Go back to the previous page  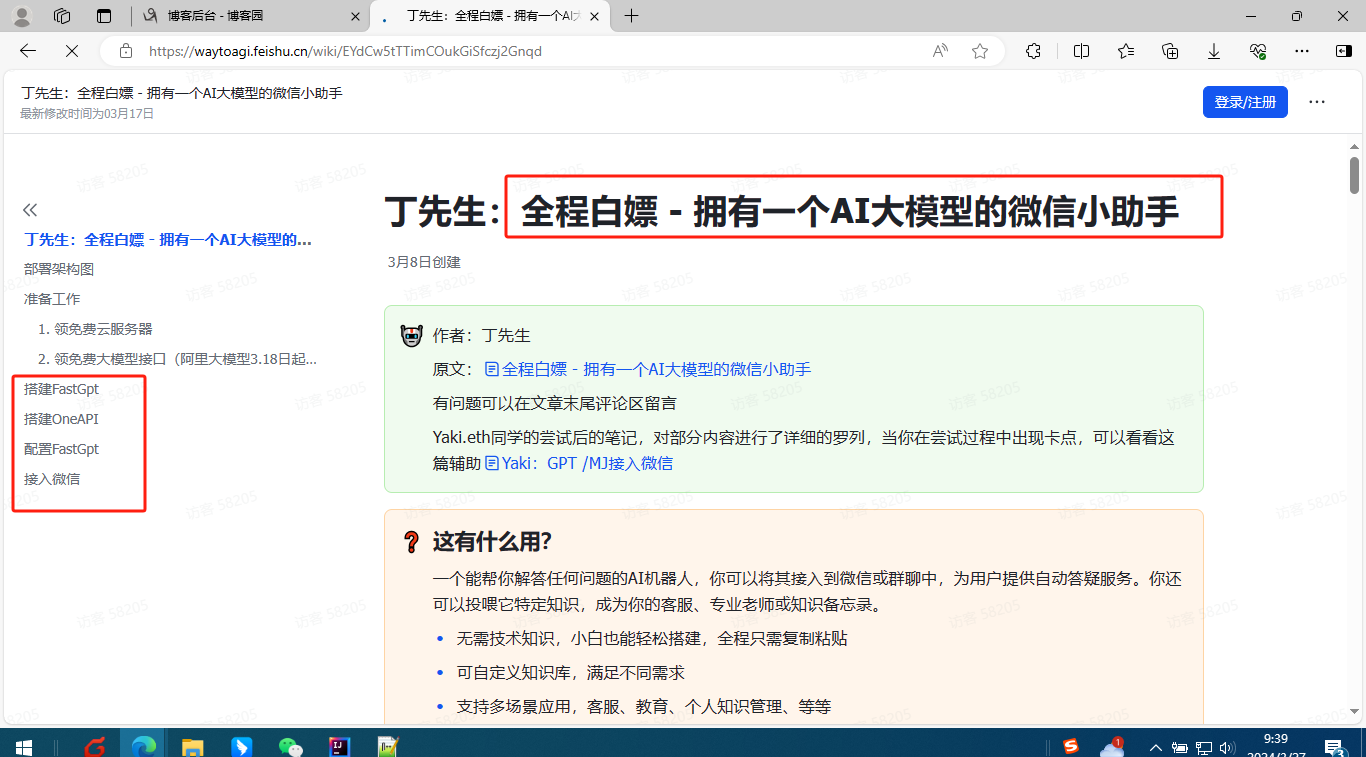point(27,51)
